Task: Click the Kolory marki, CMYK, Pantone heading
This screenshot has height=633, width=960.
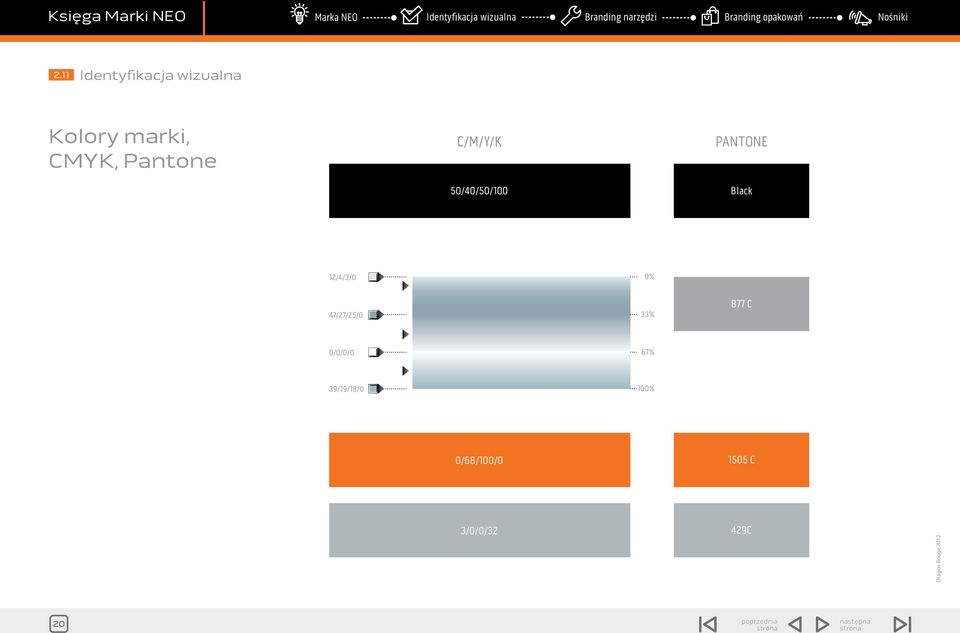Action: 132,148
